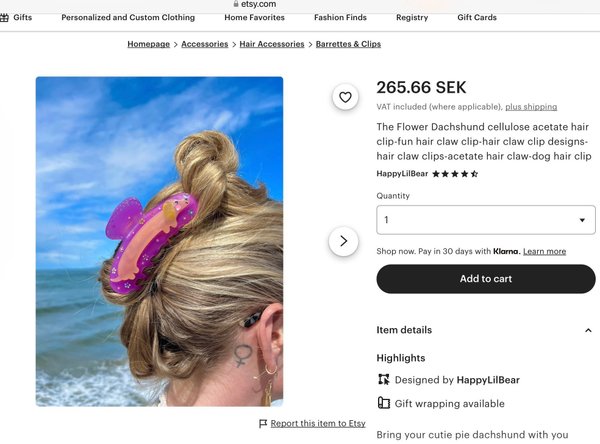Collapse the Item details section

588,330
